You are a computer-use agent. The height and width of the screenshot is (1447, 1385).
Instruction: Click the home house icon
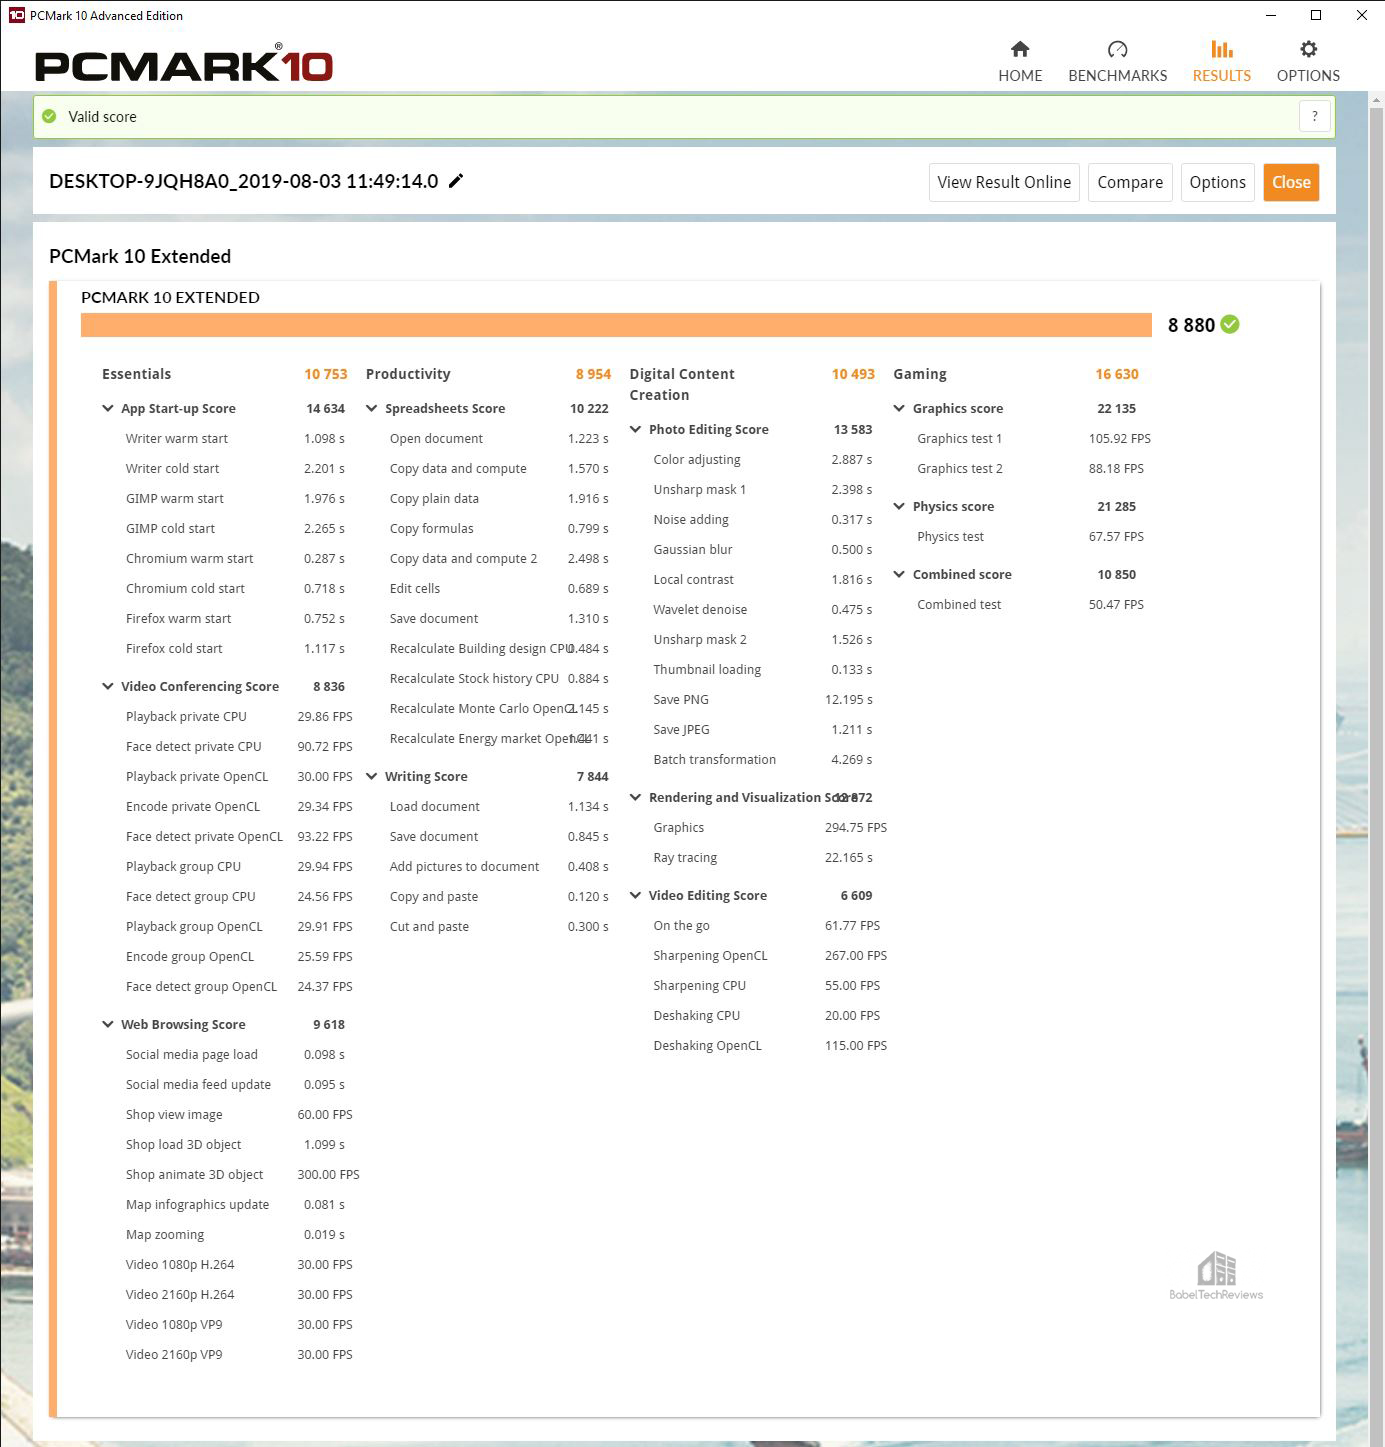pos(1020,49)
